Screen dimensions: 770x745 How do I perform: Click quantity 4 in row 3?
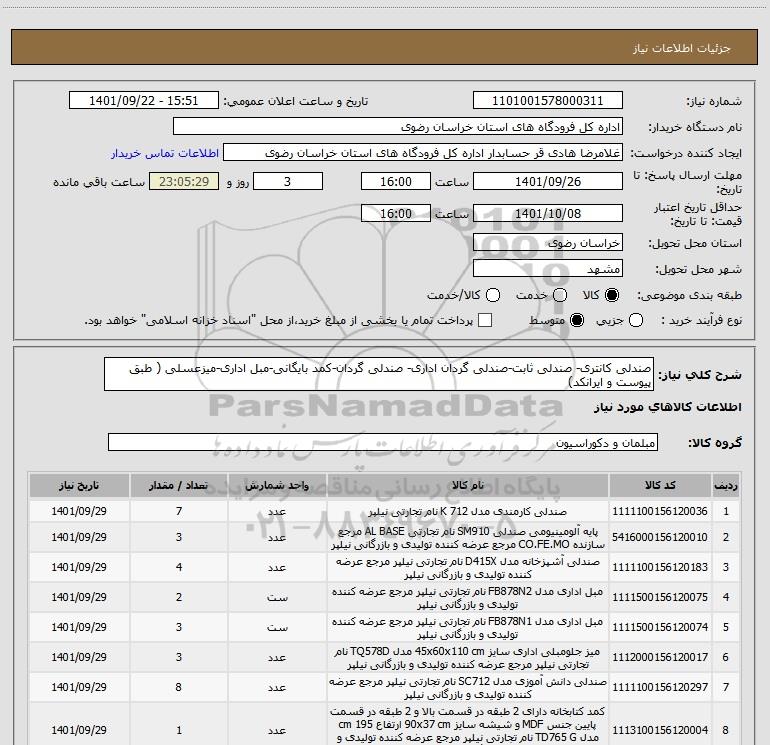179,567
